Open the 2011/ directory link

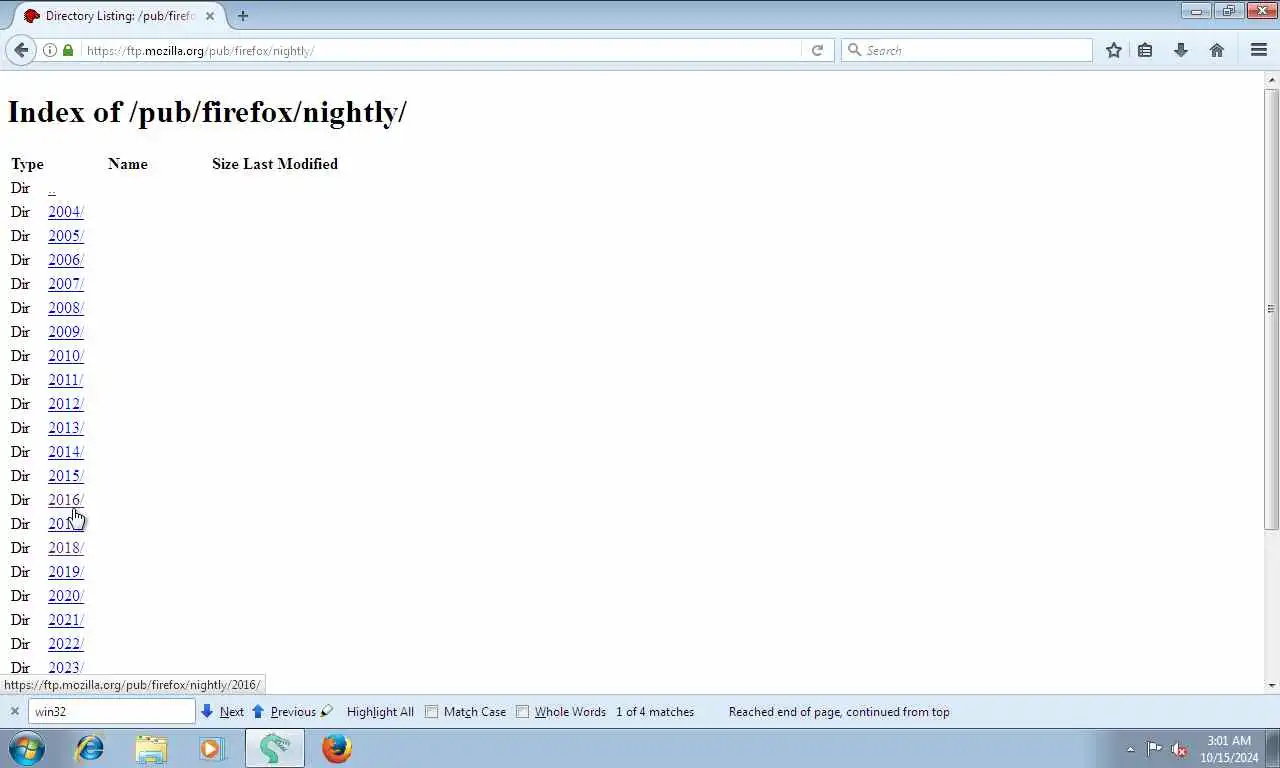click(66, 380)
